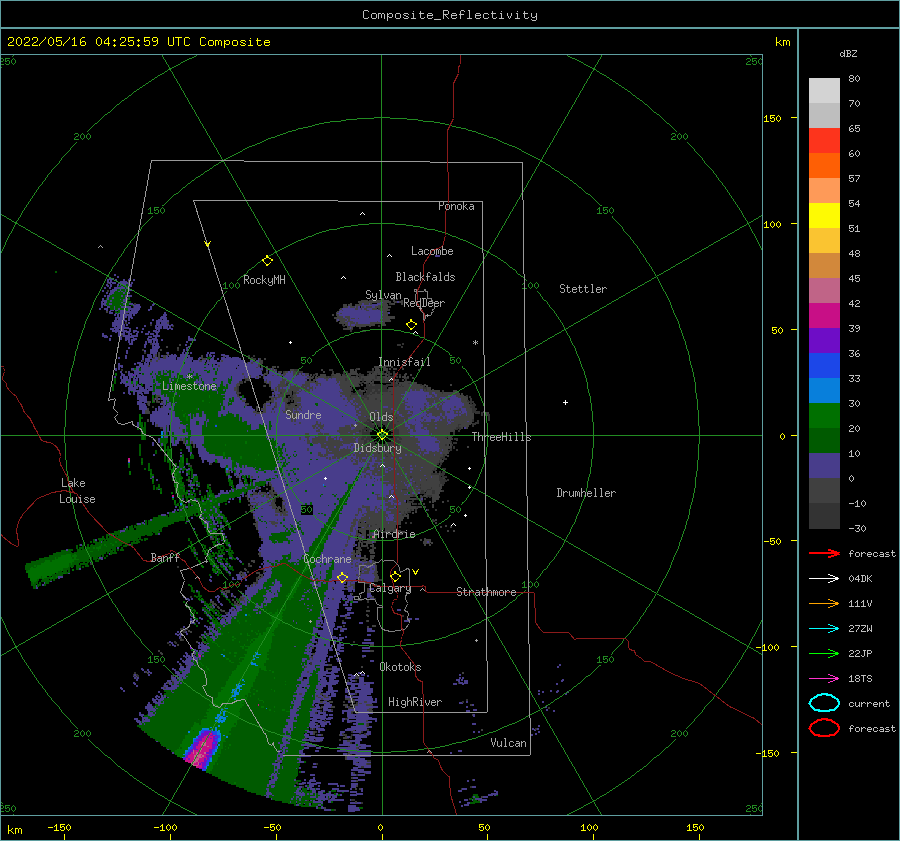The image size is (900, 841).
Task: Select the slate purple 0-10 dBZ swatch
Action: pos(824,466)
